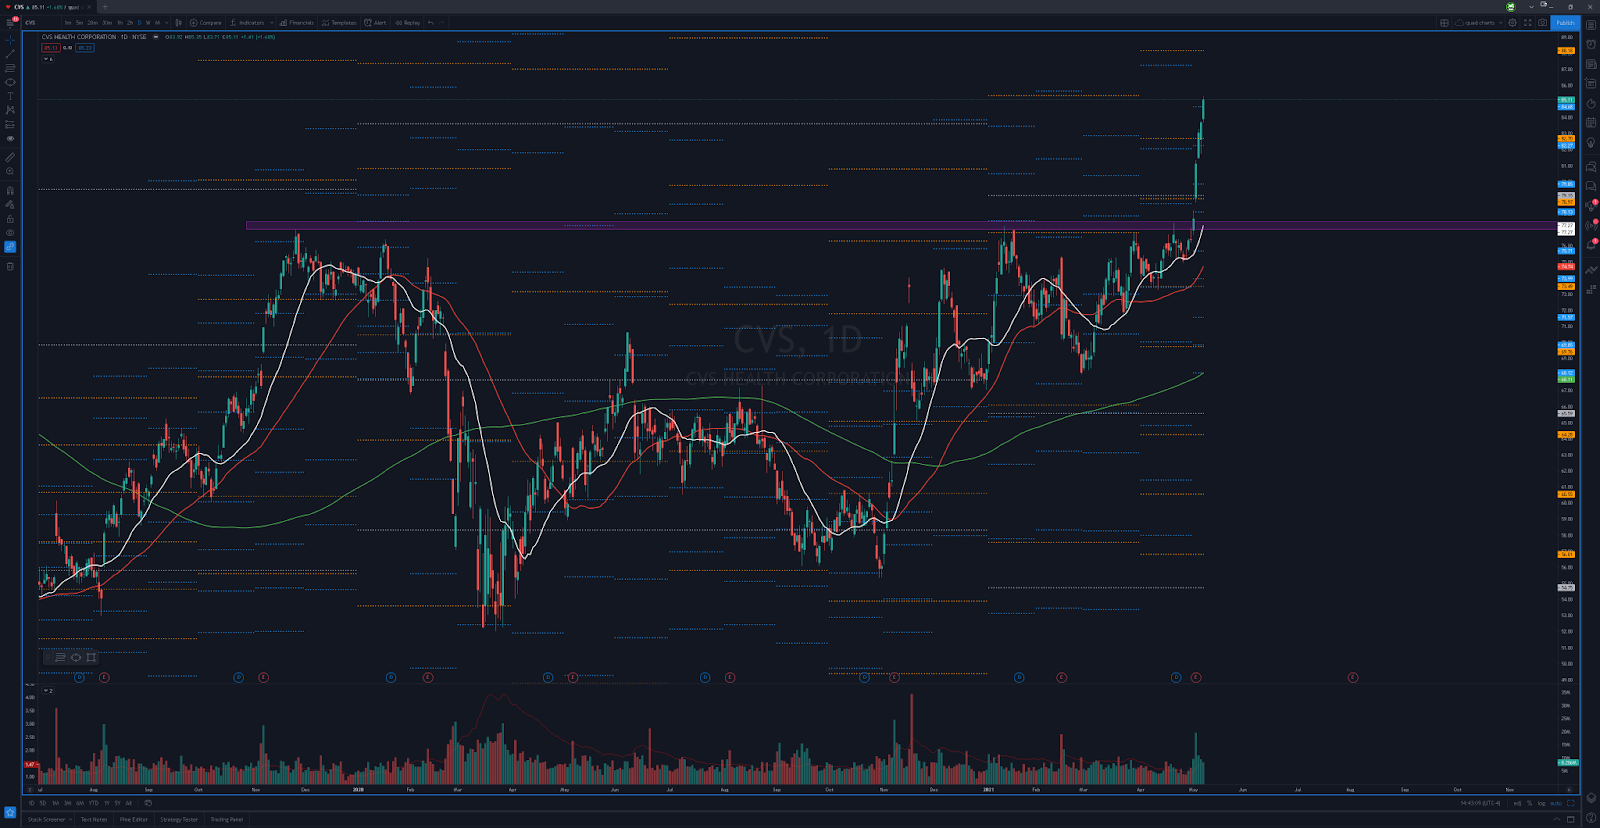Open the Fibonacci and pitchfork tools
The height and width of the screenshot is (828, 1600).
tap(10, 68)
